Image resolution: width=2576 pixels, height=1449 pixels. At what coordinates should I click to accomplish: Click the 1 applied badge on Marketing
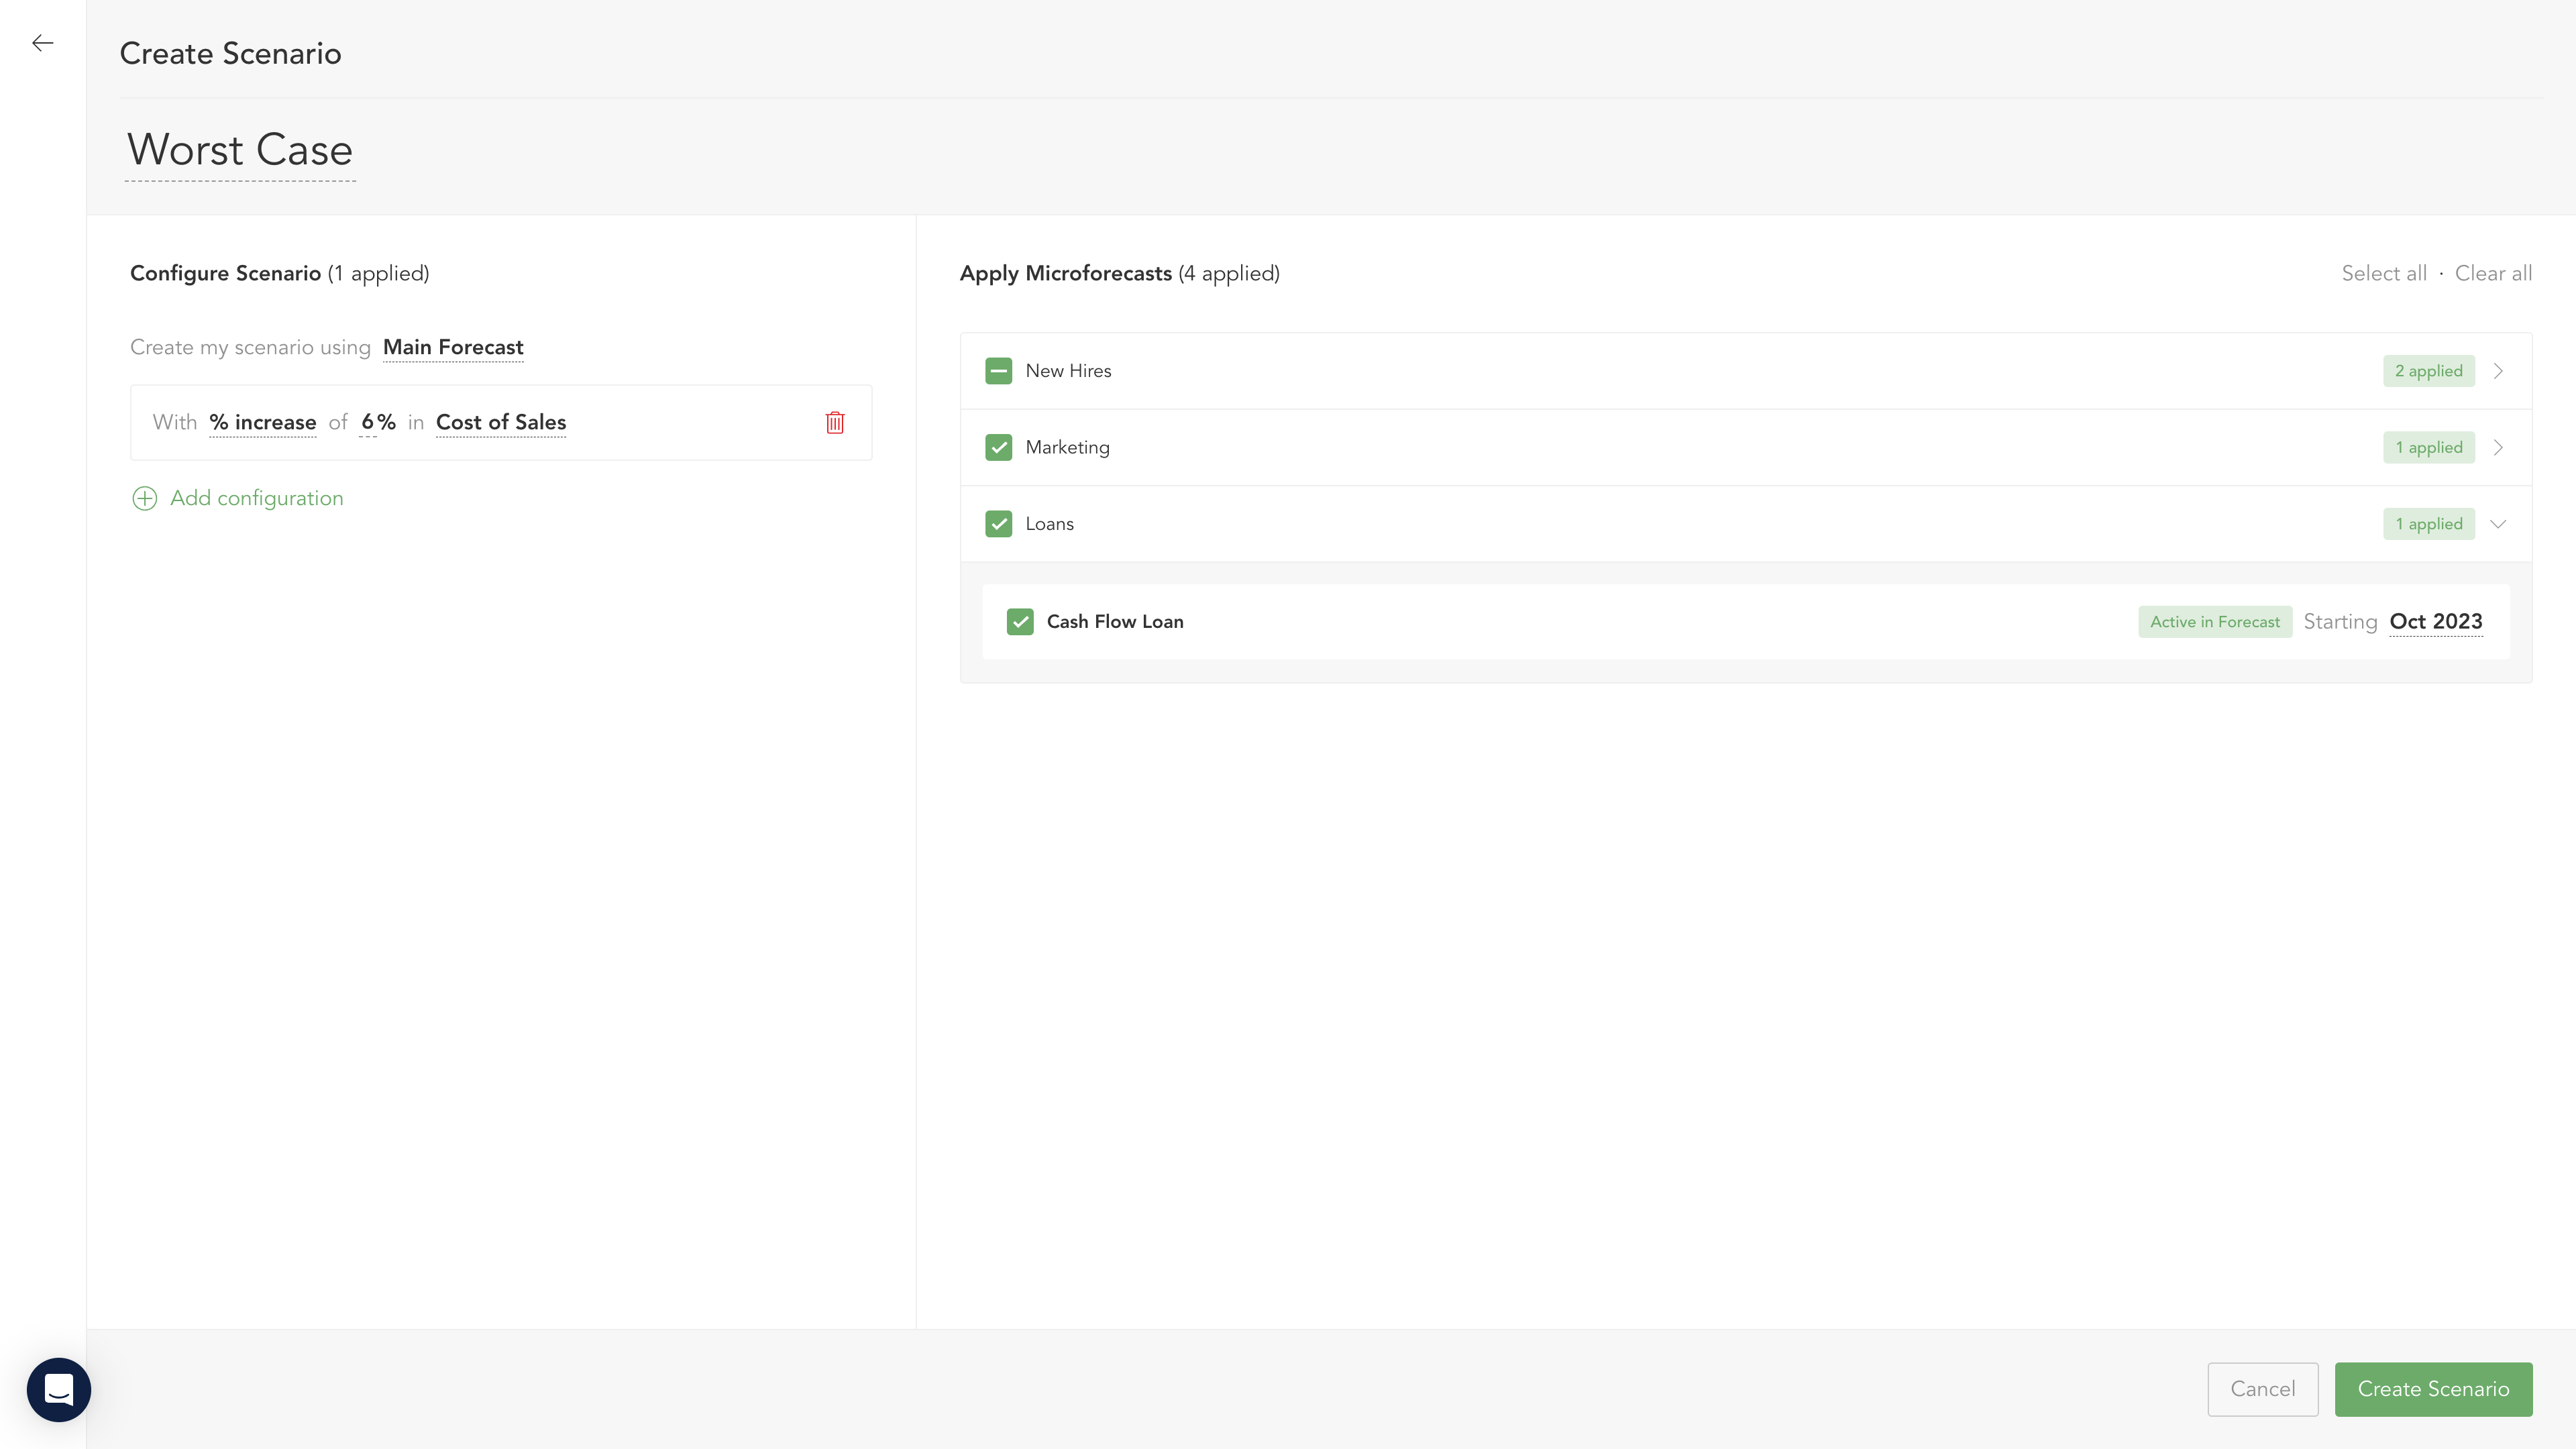(x=2428, y=447)
